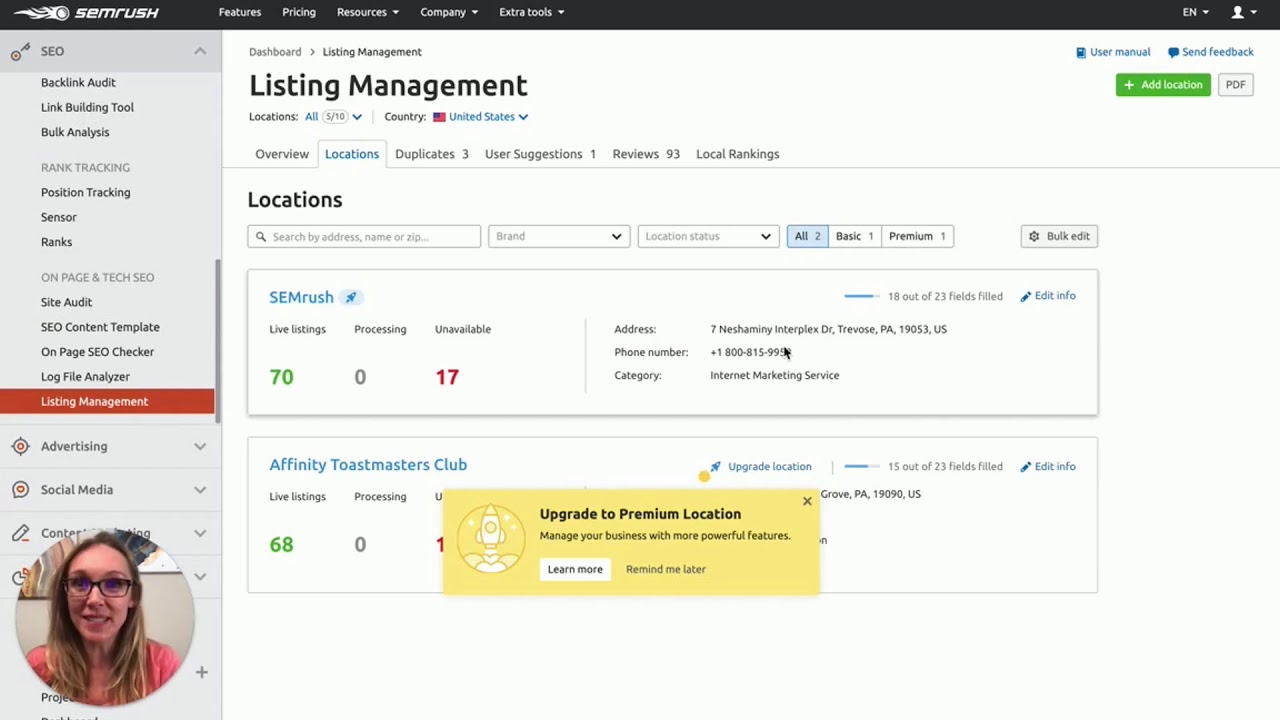Open the Features menu item
1280x720 pixels.
240,12
